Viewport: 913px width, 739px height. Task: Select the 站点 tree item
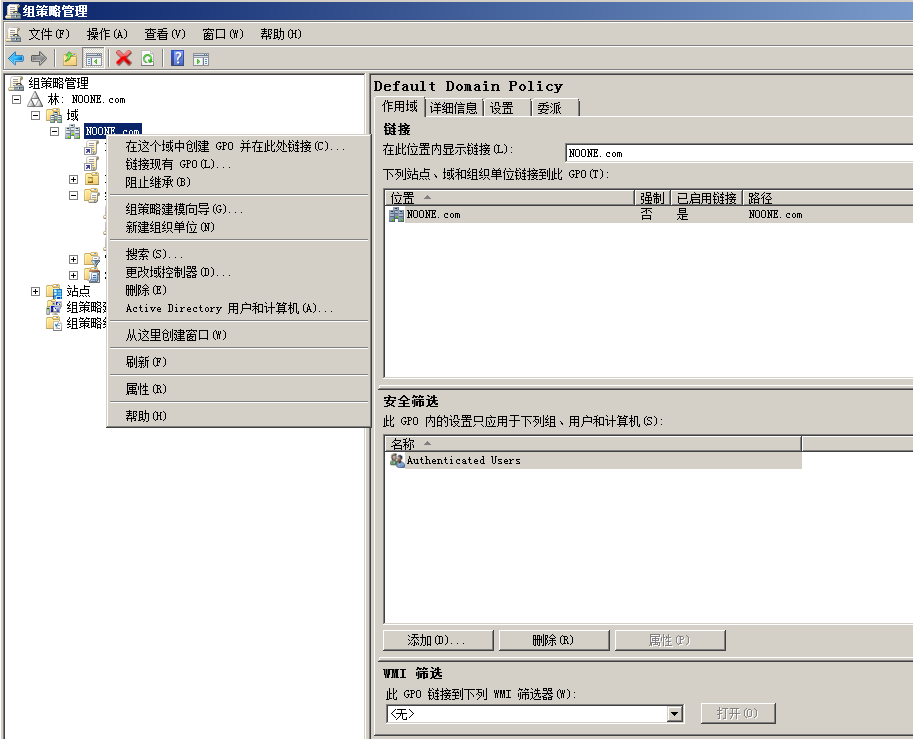click(x=78, y=291)
